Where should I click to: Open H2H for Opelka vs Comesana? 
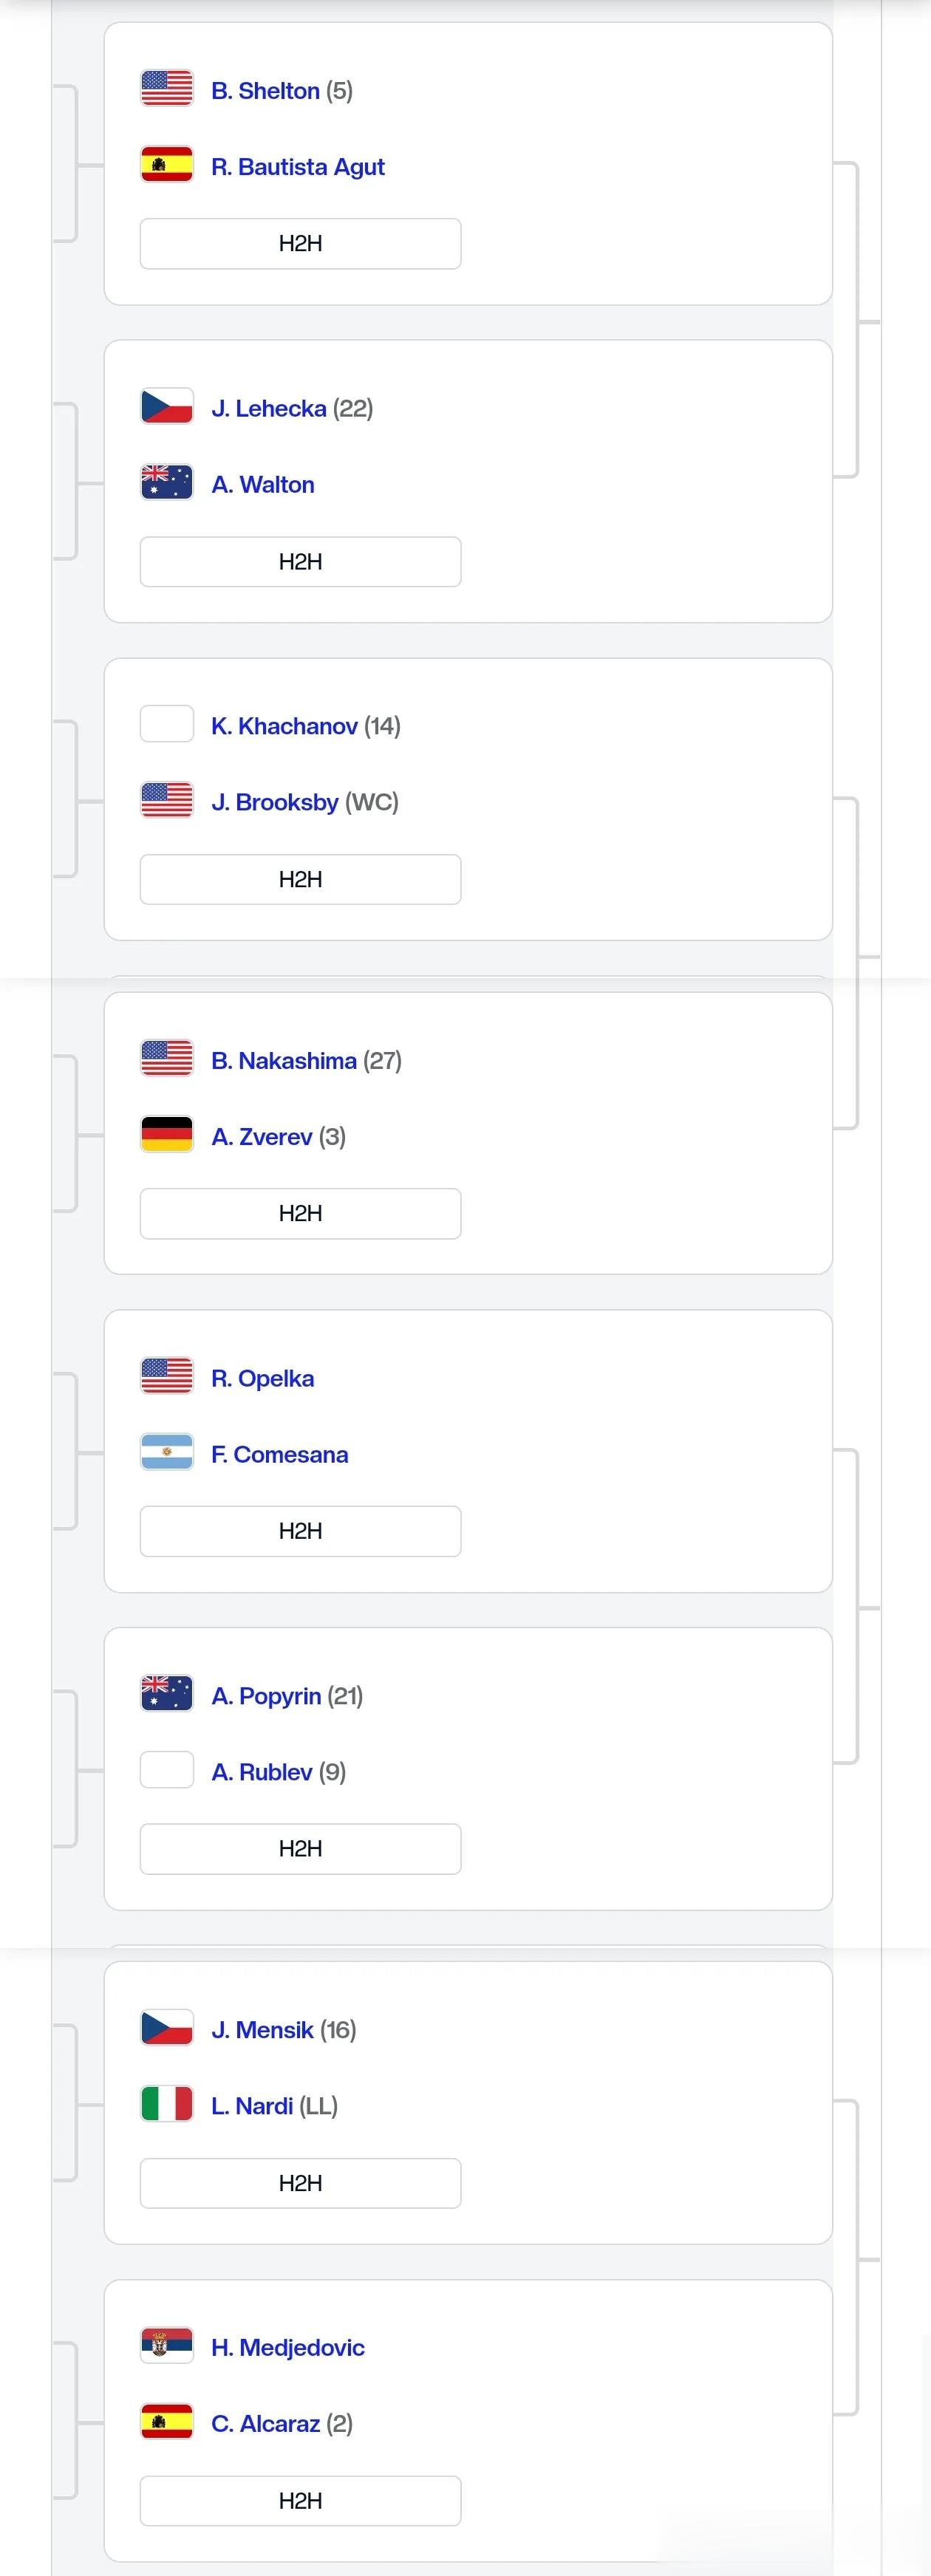coord(300,1532)
